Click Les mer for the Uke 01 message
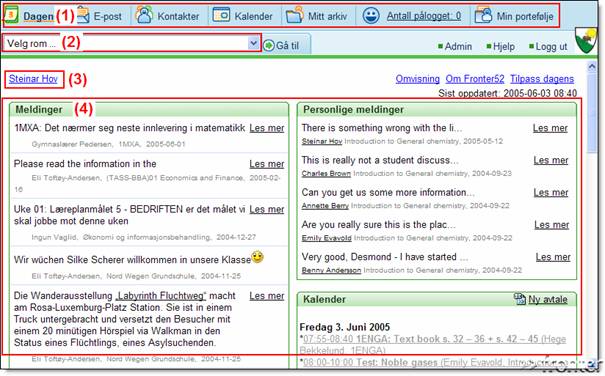This screenshot has width=605, height=376. [267, 209]
